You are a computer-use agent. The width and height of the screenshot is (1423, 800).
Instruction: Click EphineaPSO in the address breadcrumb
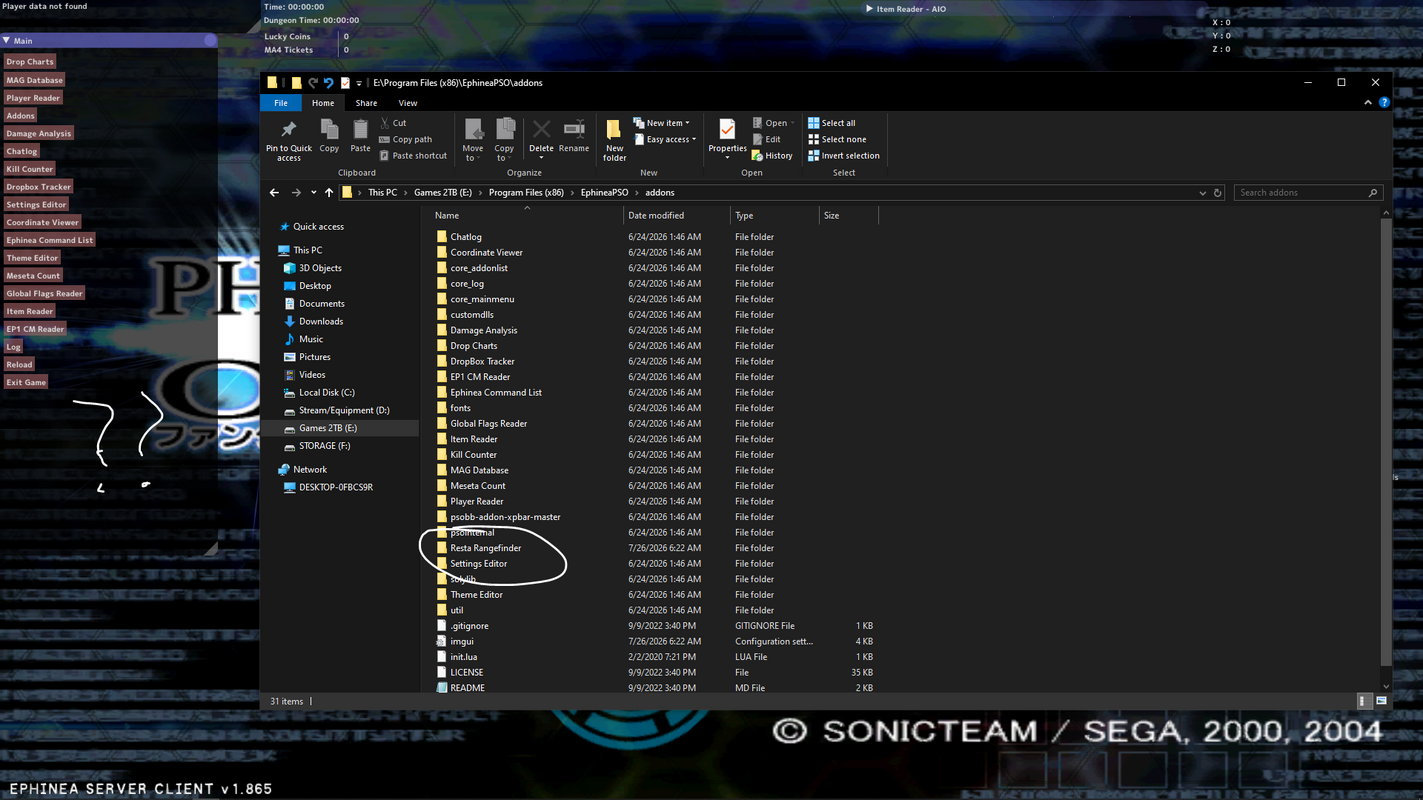click(604, 193)
